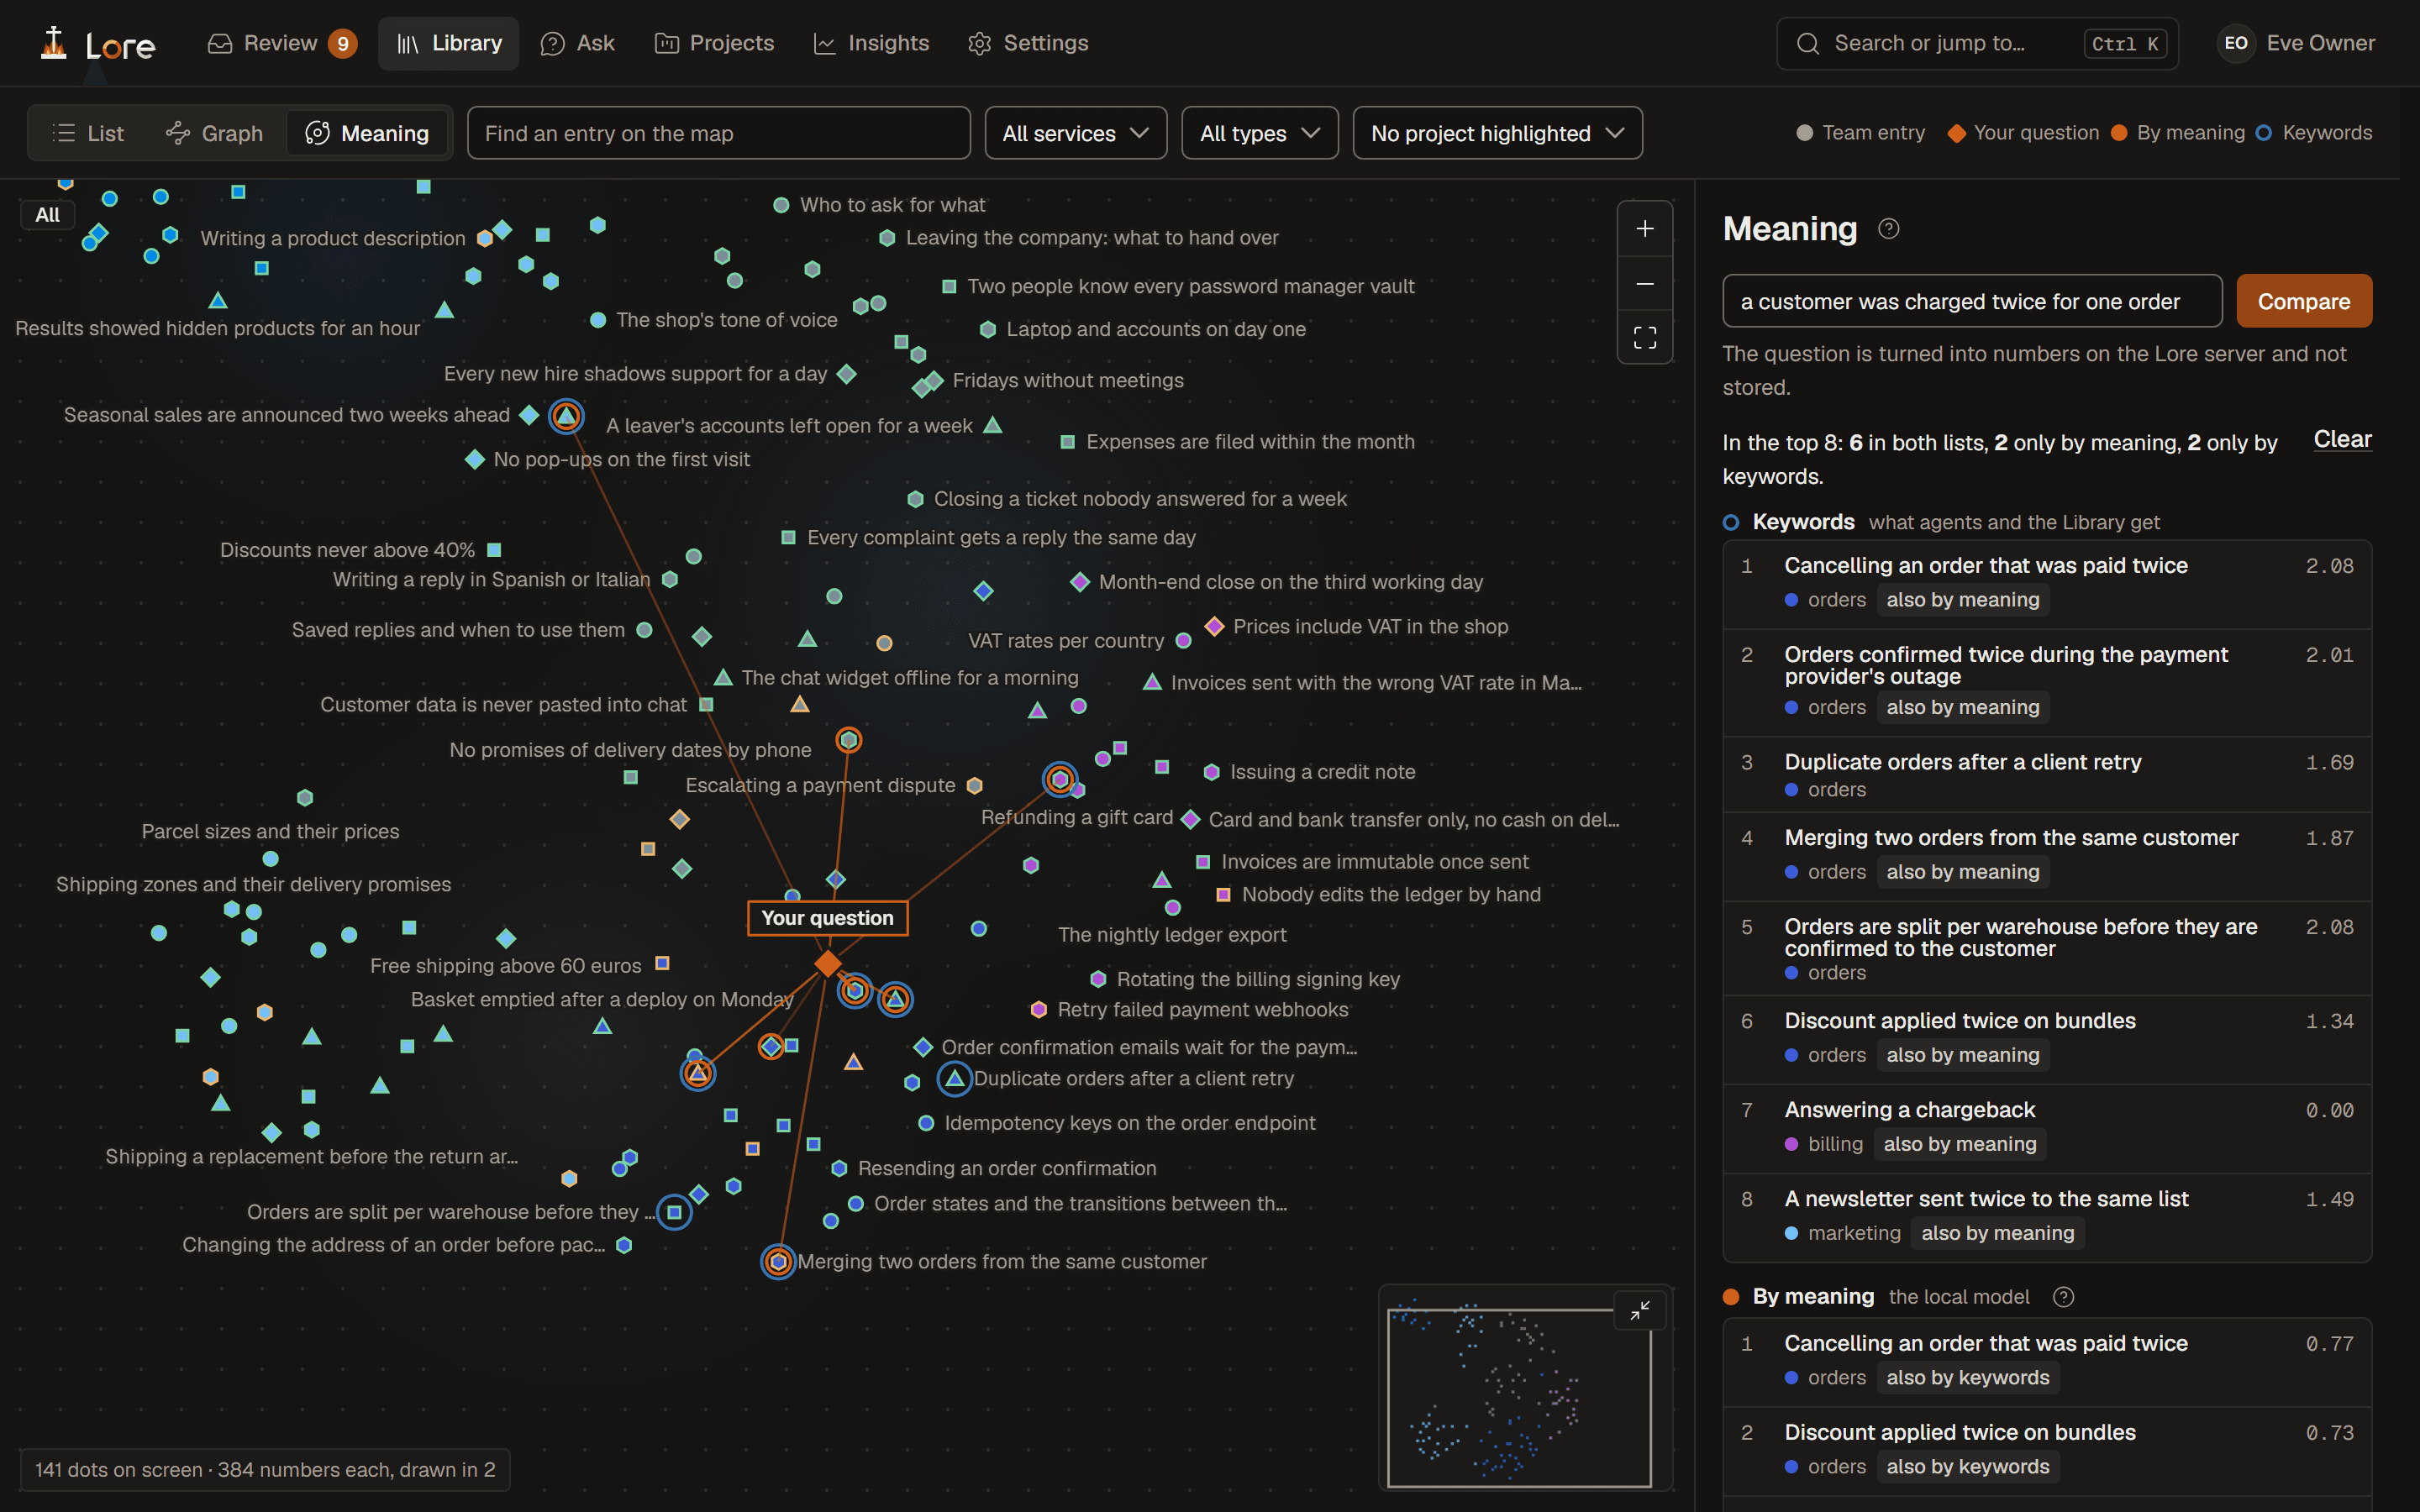Zoom in on the map with plus
The width and height of the screenshot is (2420, 1512).
point(1644,229)
